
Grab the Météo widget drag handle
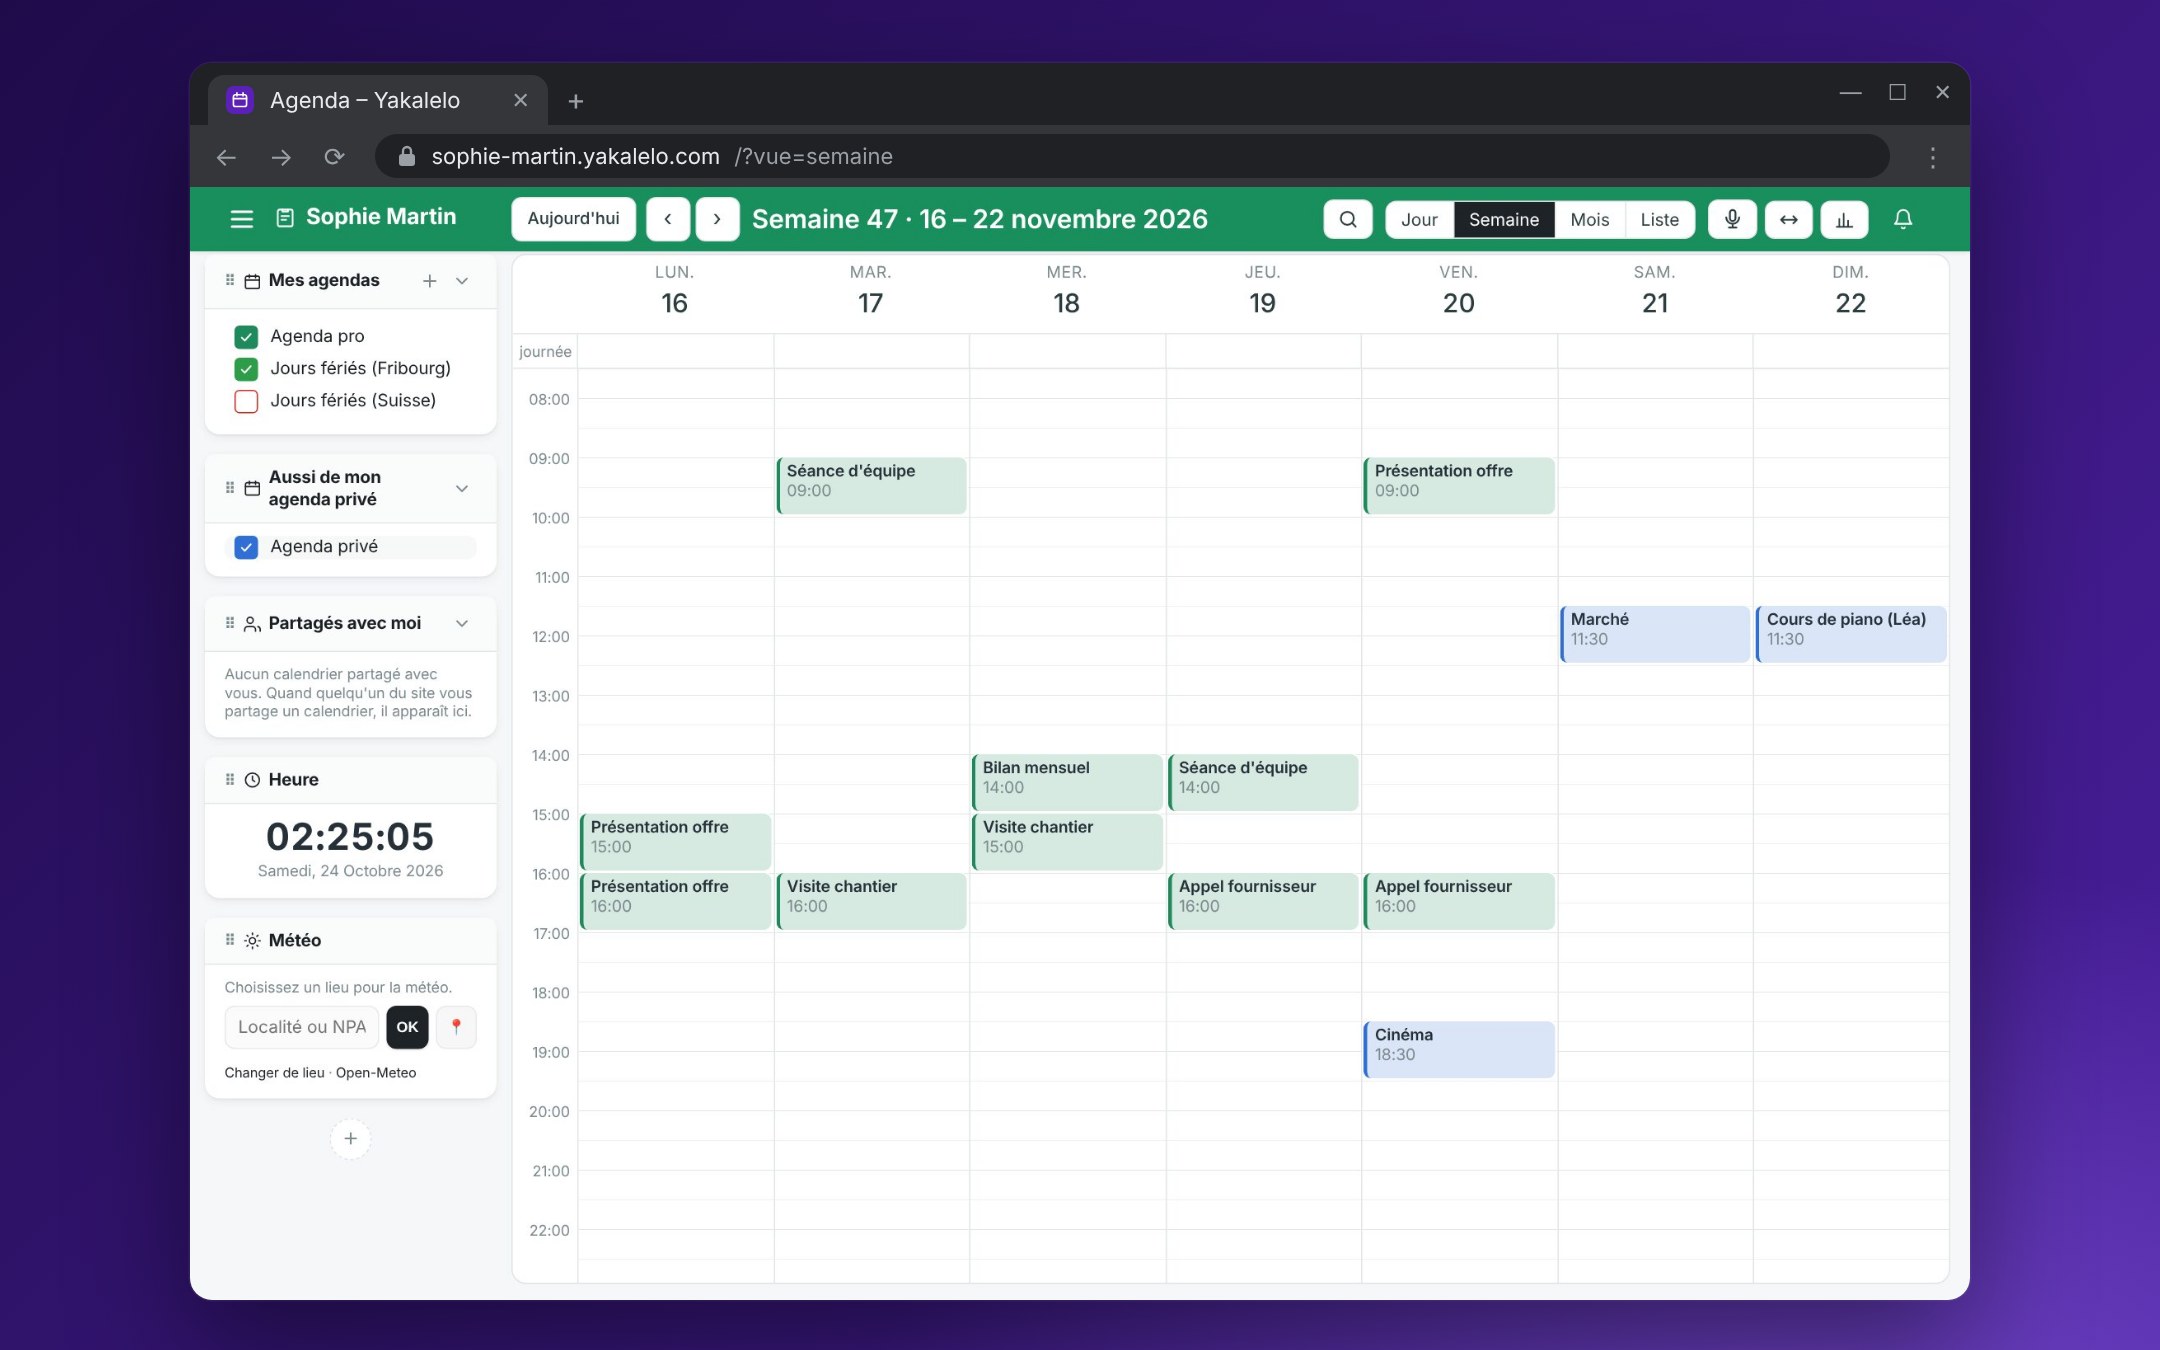(230, 940)
